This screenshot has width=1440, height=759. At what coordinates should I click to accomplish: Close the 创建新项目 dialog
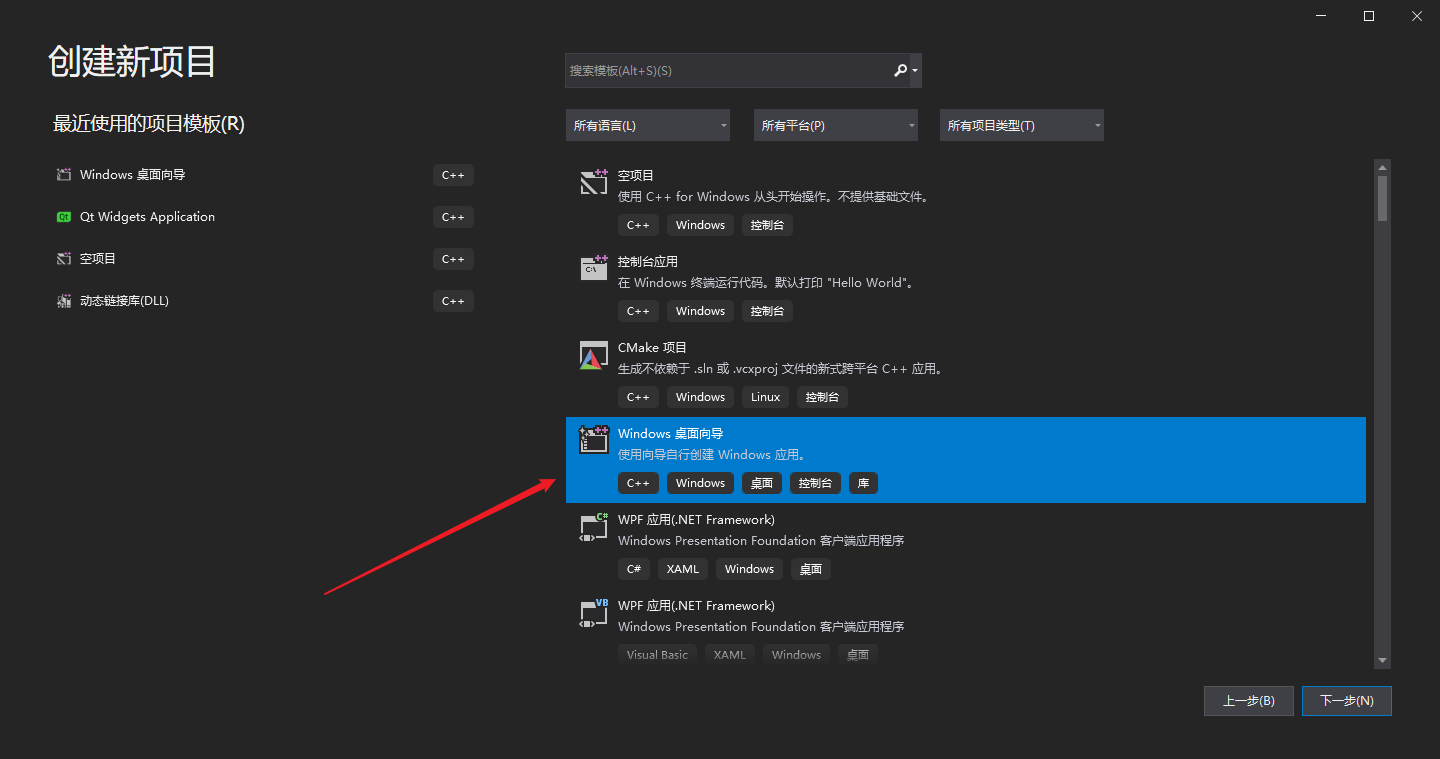pos(1417,16)
